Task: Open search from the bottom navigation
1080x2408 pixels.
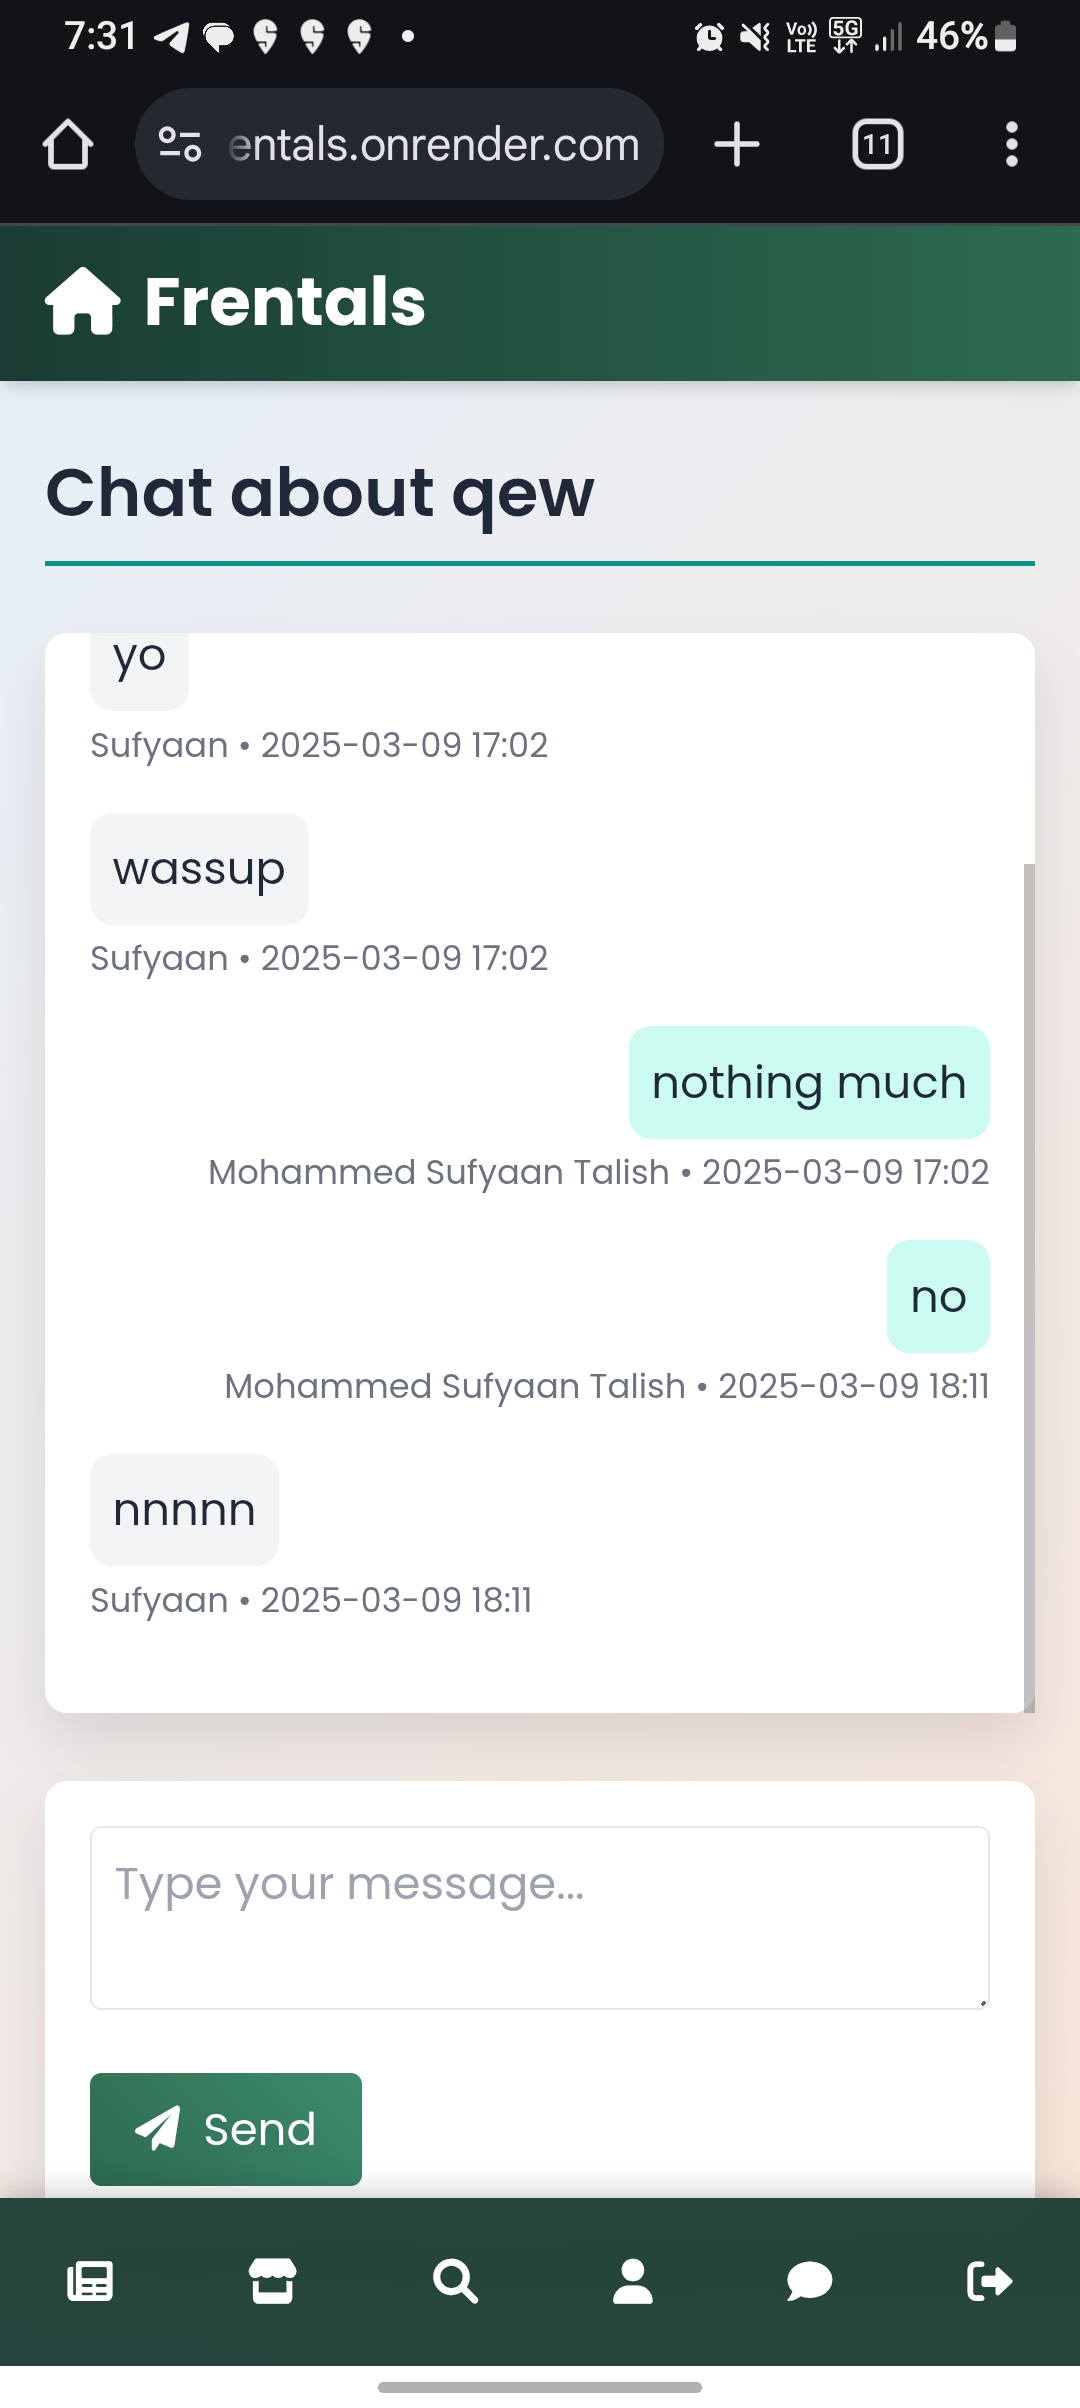Action: point(455,2282)
